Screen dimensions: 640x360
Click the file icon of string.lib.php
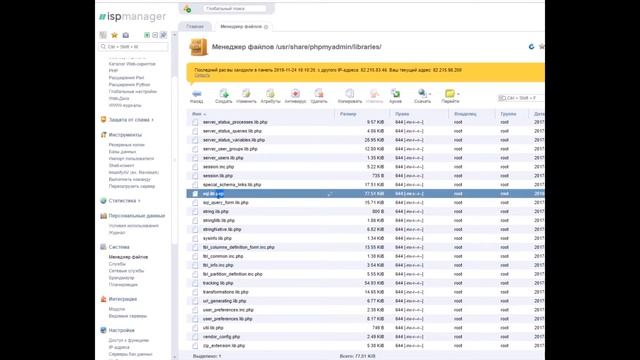pyautogui.click(x=196, y=211)
